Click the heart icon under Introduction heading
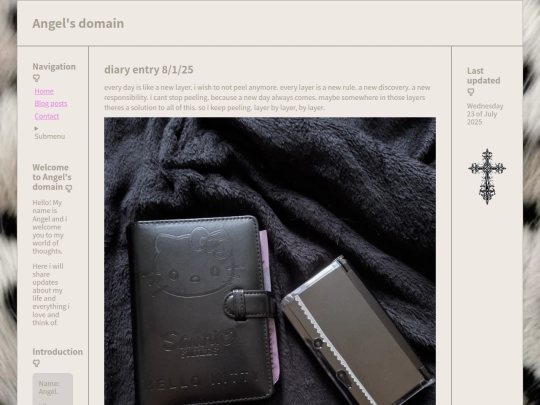 (36, 363)
